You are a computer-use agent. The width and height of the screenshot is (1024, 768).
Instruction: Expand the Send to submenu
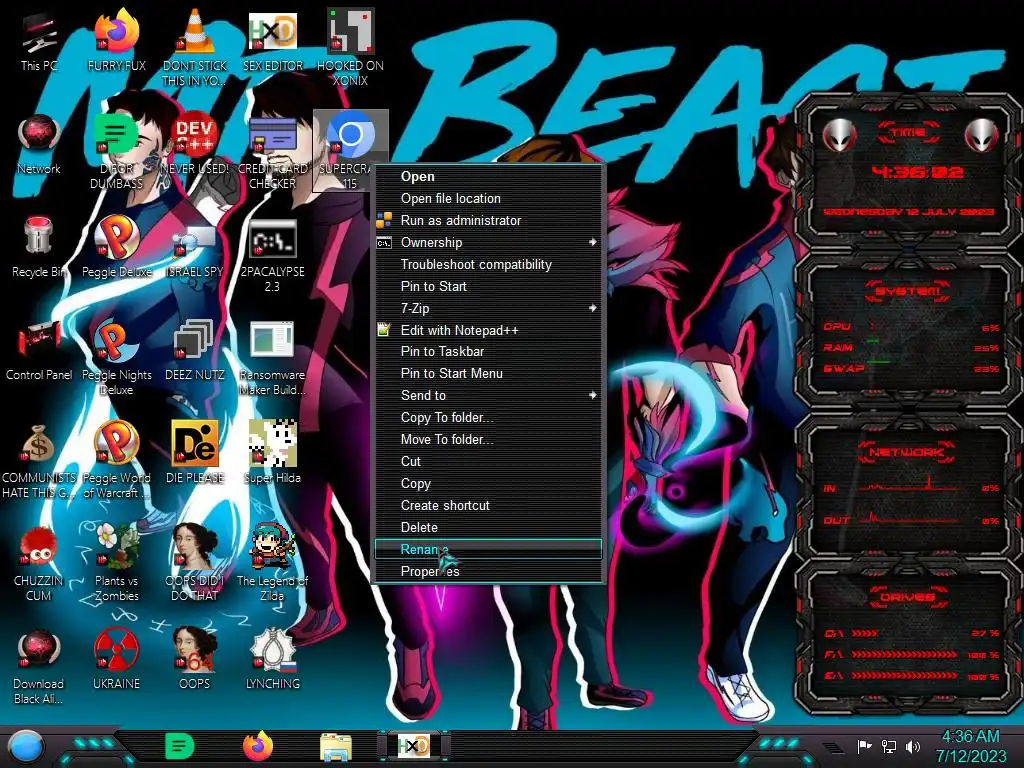[x=488, y=395]
